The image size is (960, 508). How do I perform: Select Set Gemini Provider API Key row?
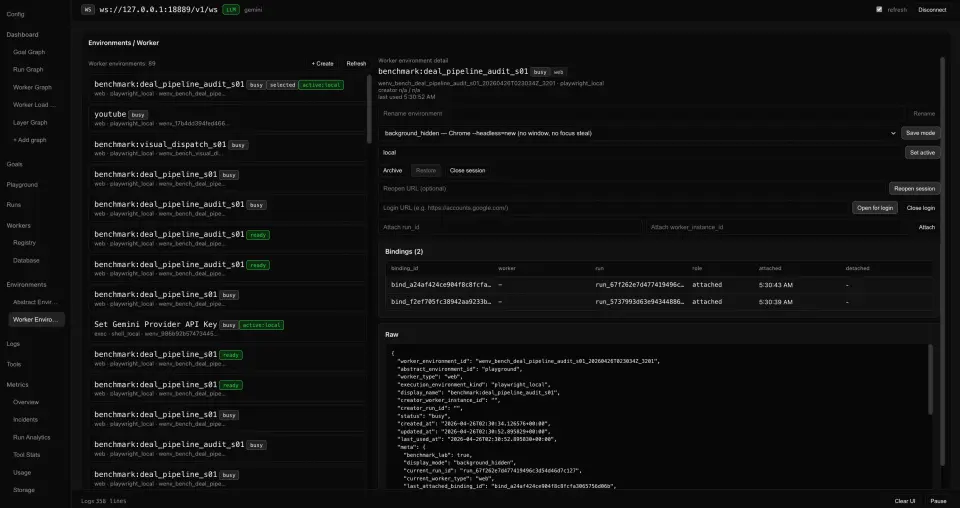227,329
